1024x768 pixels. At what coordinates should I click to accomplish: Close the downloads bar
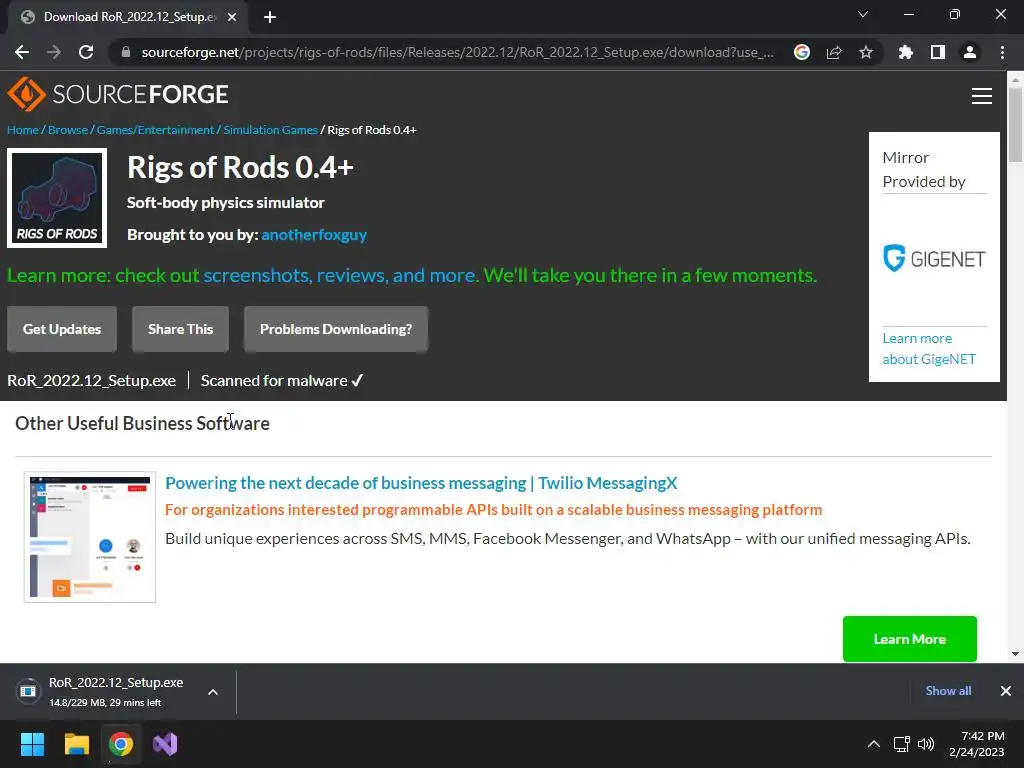tap(1006, 691)
